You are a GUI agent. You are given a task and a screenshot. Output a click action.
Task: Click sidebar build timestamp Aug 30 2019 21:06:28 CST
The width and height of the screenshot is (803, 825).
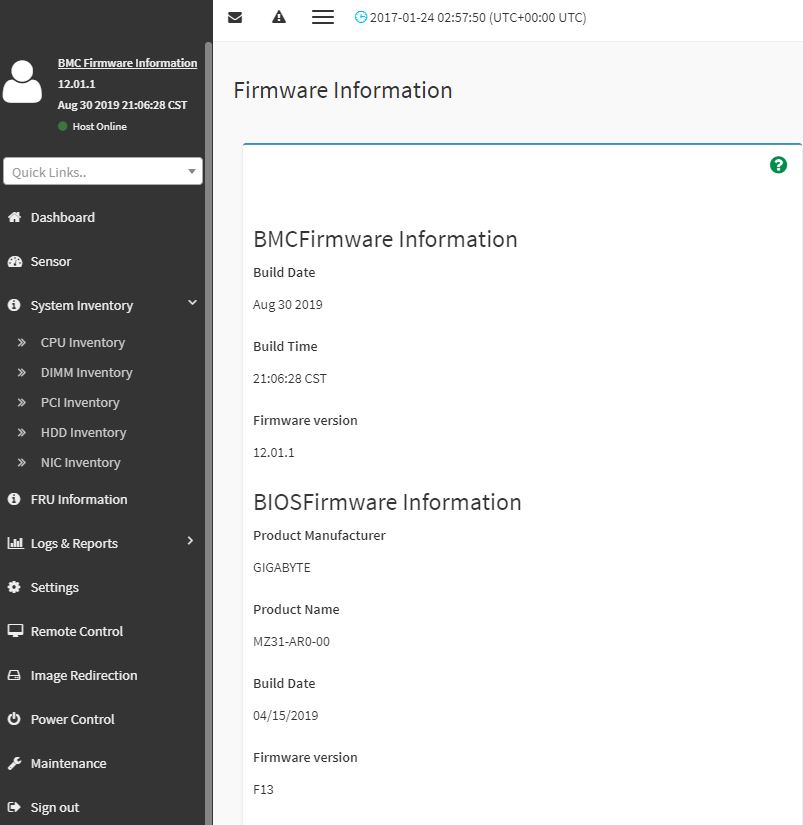122,105
